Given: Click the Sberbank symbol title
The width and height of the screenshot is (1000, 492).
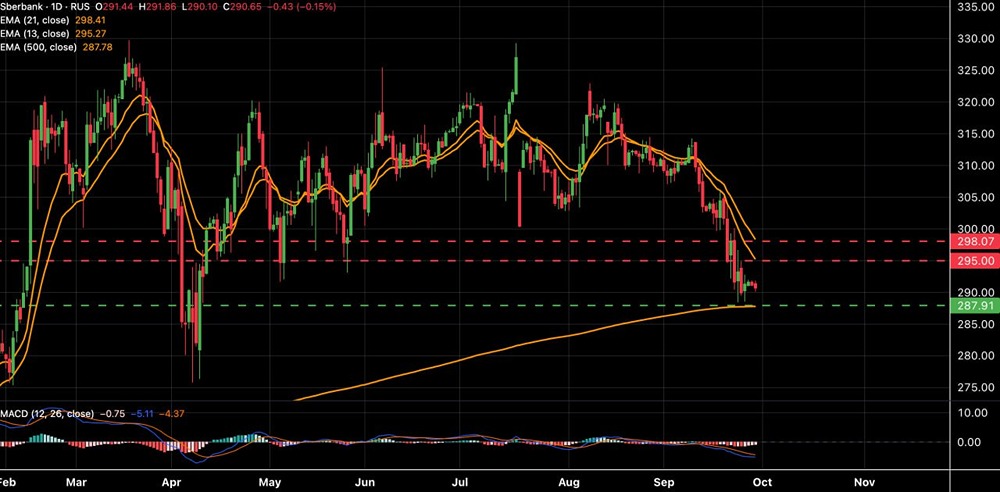Looking at the screenshot, I should point(24,6).
